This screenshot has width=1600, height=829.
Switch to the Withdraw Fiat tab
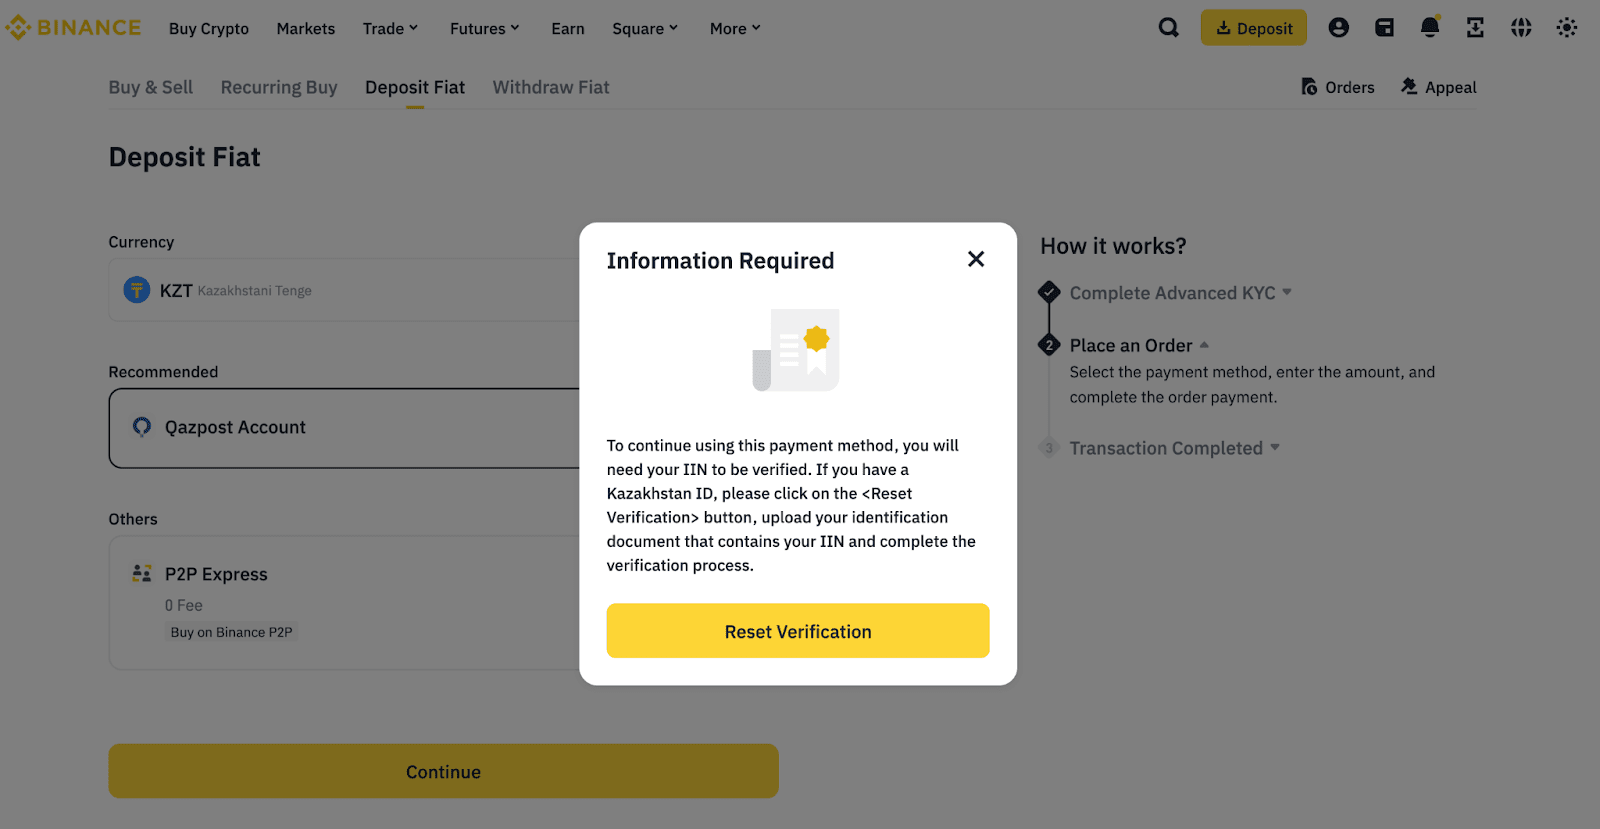coord(551,88)
